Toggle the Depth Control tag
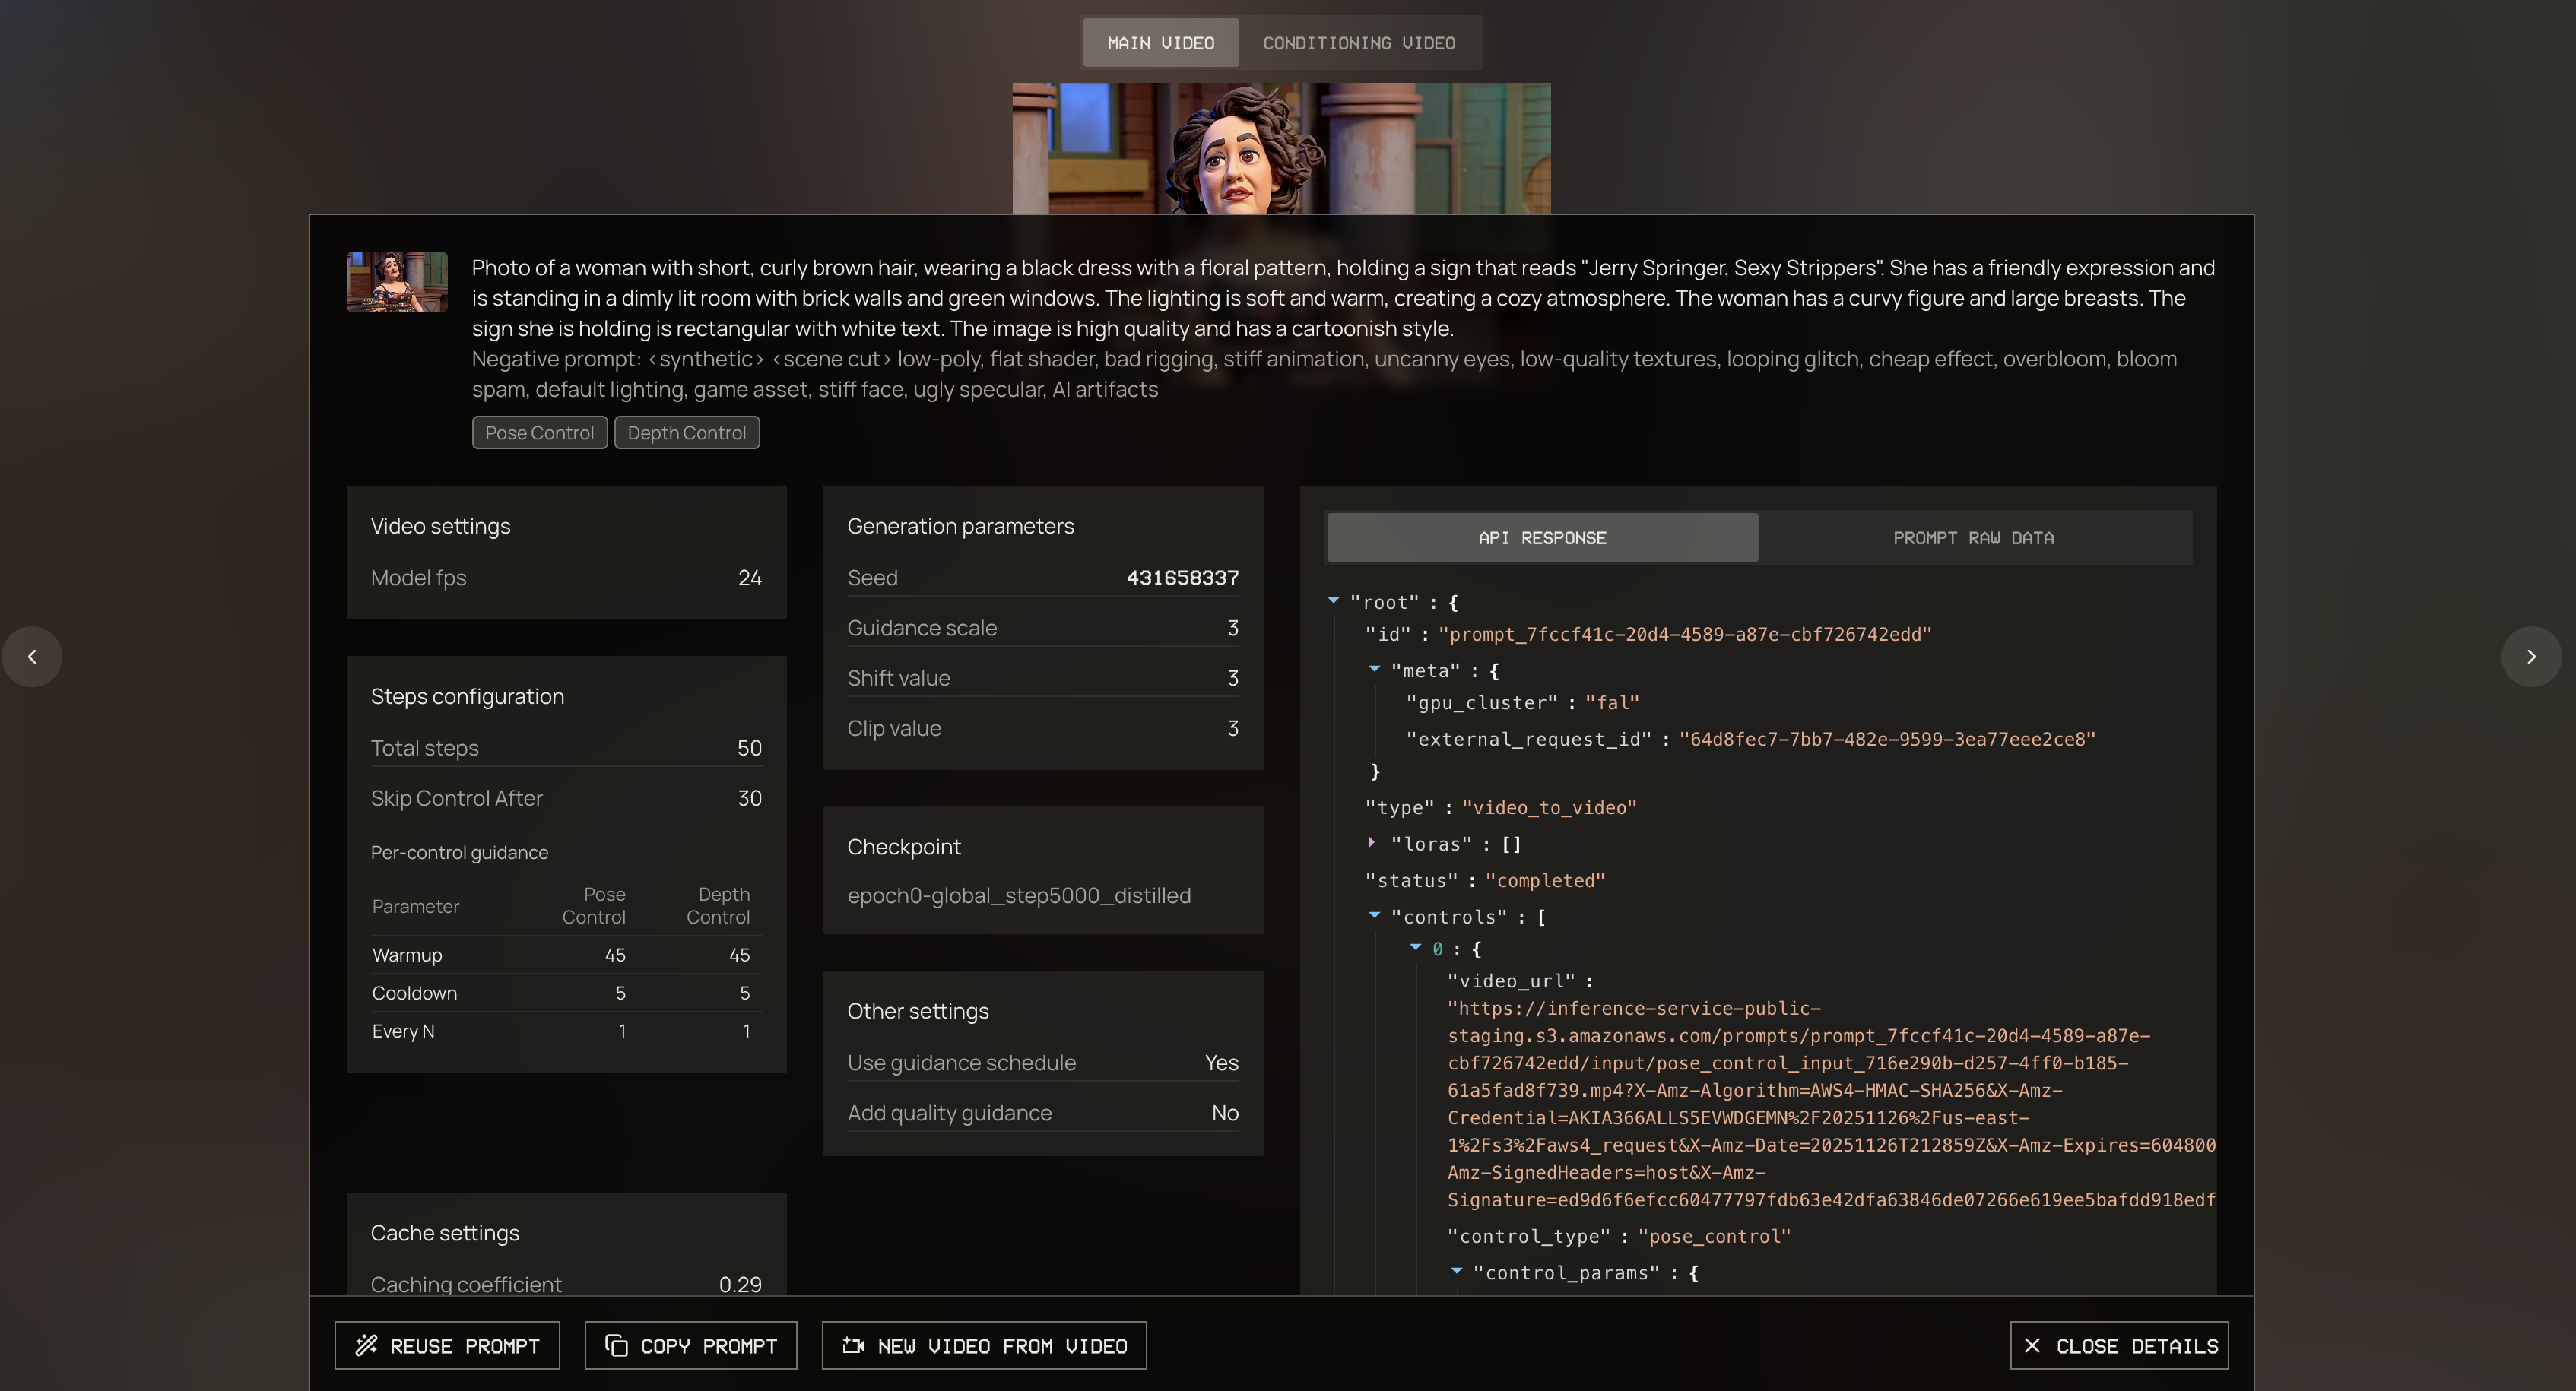Screen dimensions: 2576x1391 (686, 432)
